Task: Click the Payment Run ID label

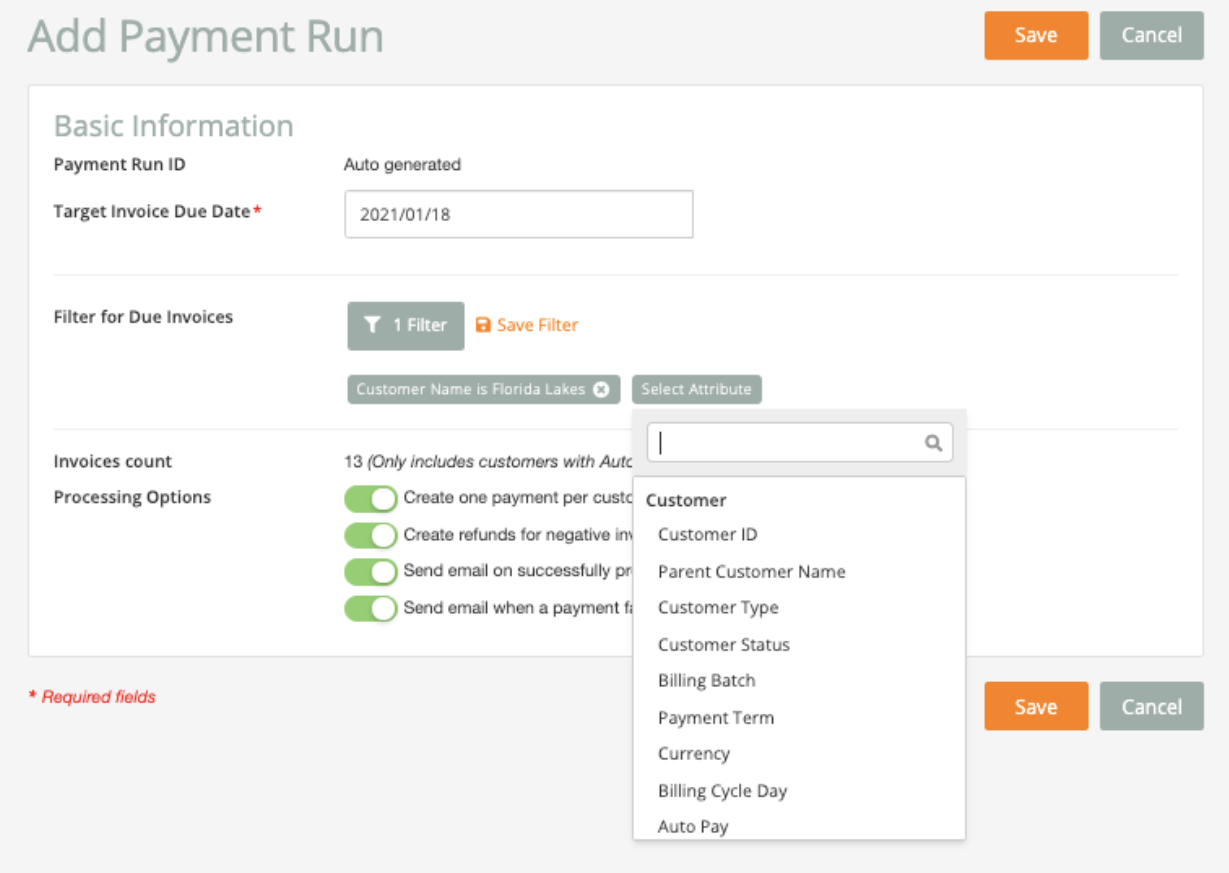Action: (120, 164)
